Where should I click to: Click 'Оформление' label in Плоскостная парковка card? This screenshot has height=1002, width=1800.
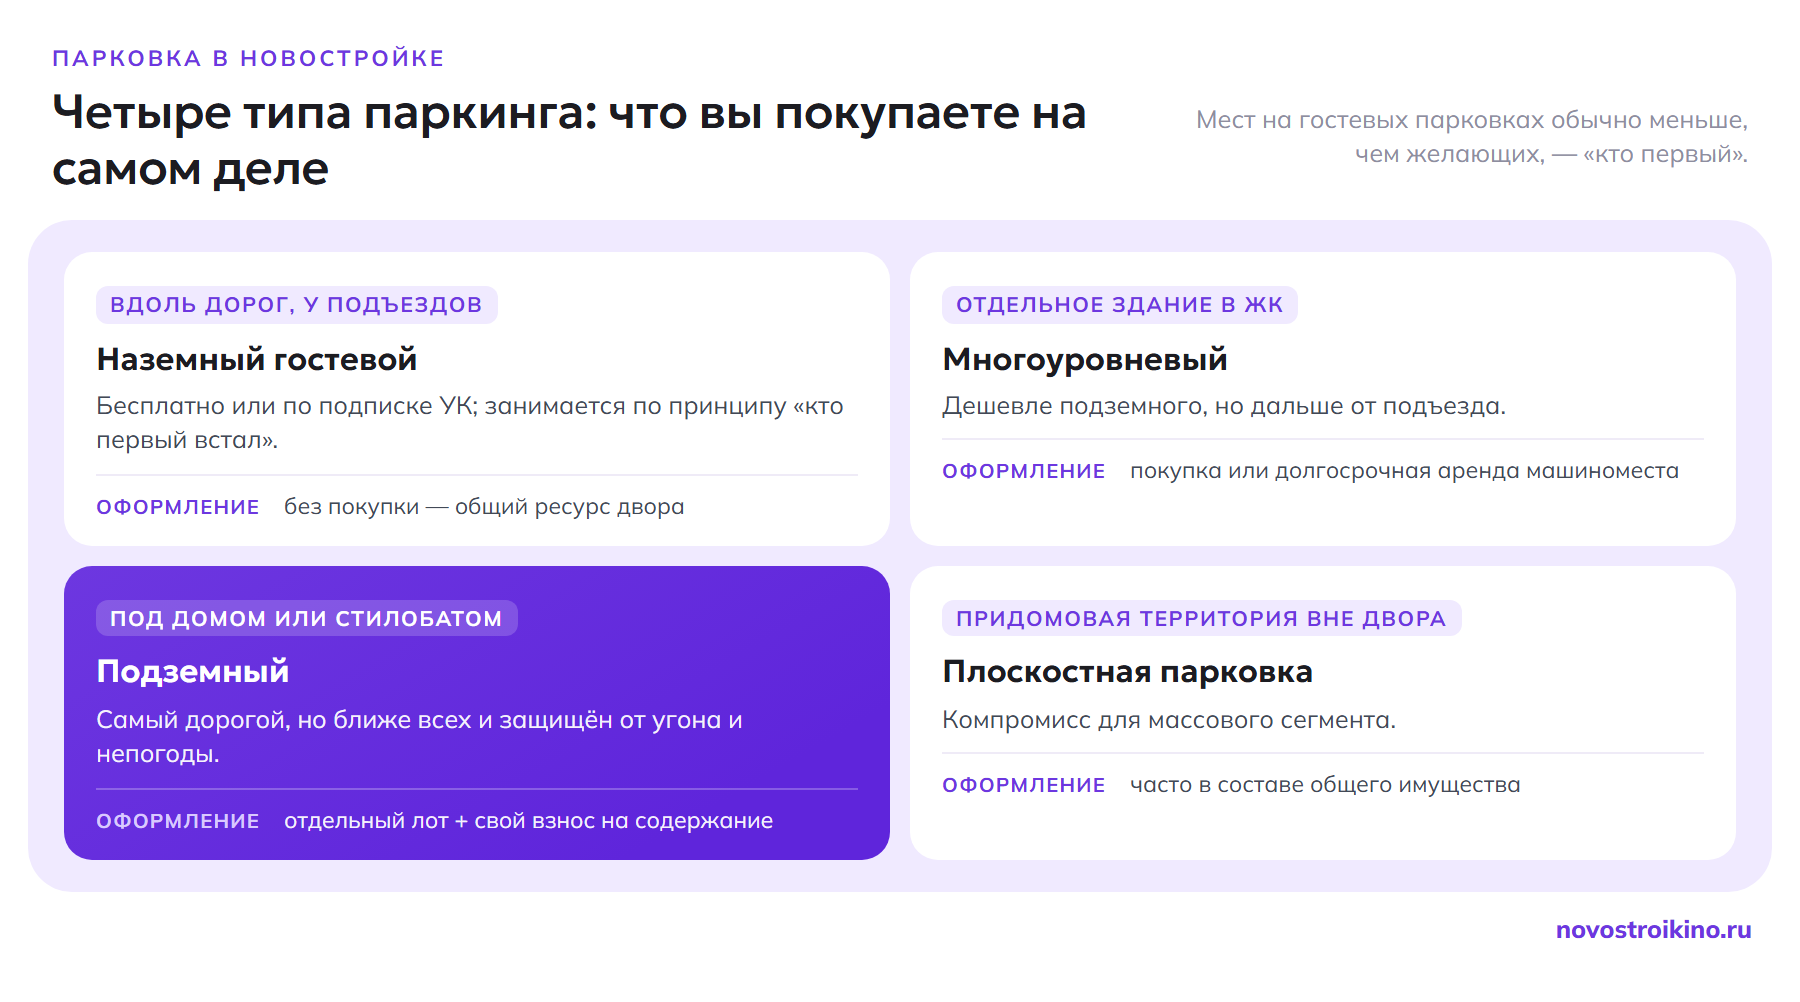tap(1024, 785)
